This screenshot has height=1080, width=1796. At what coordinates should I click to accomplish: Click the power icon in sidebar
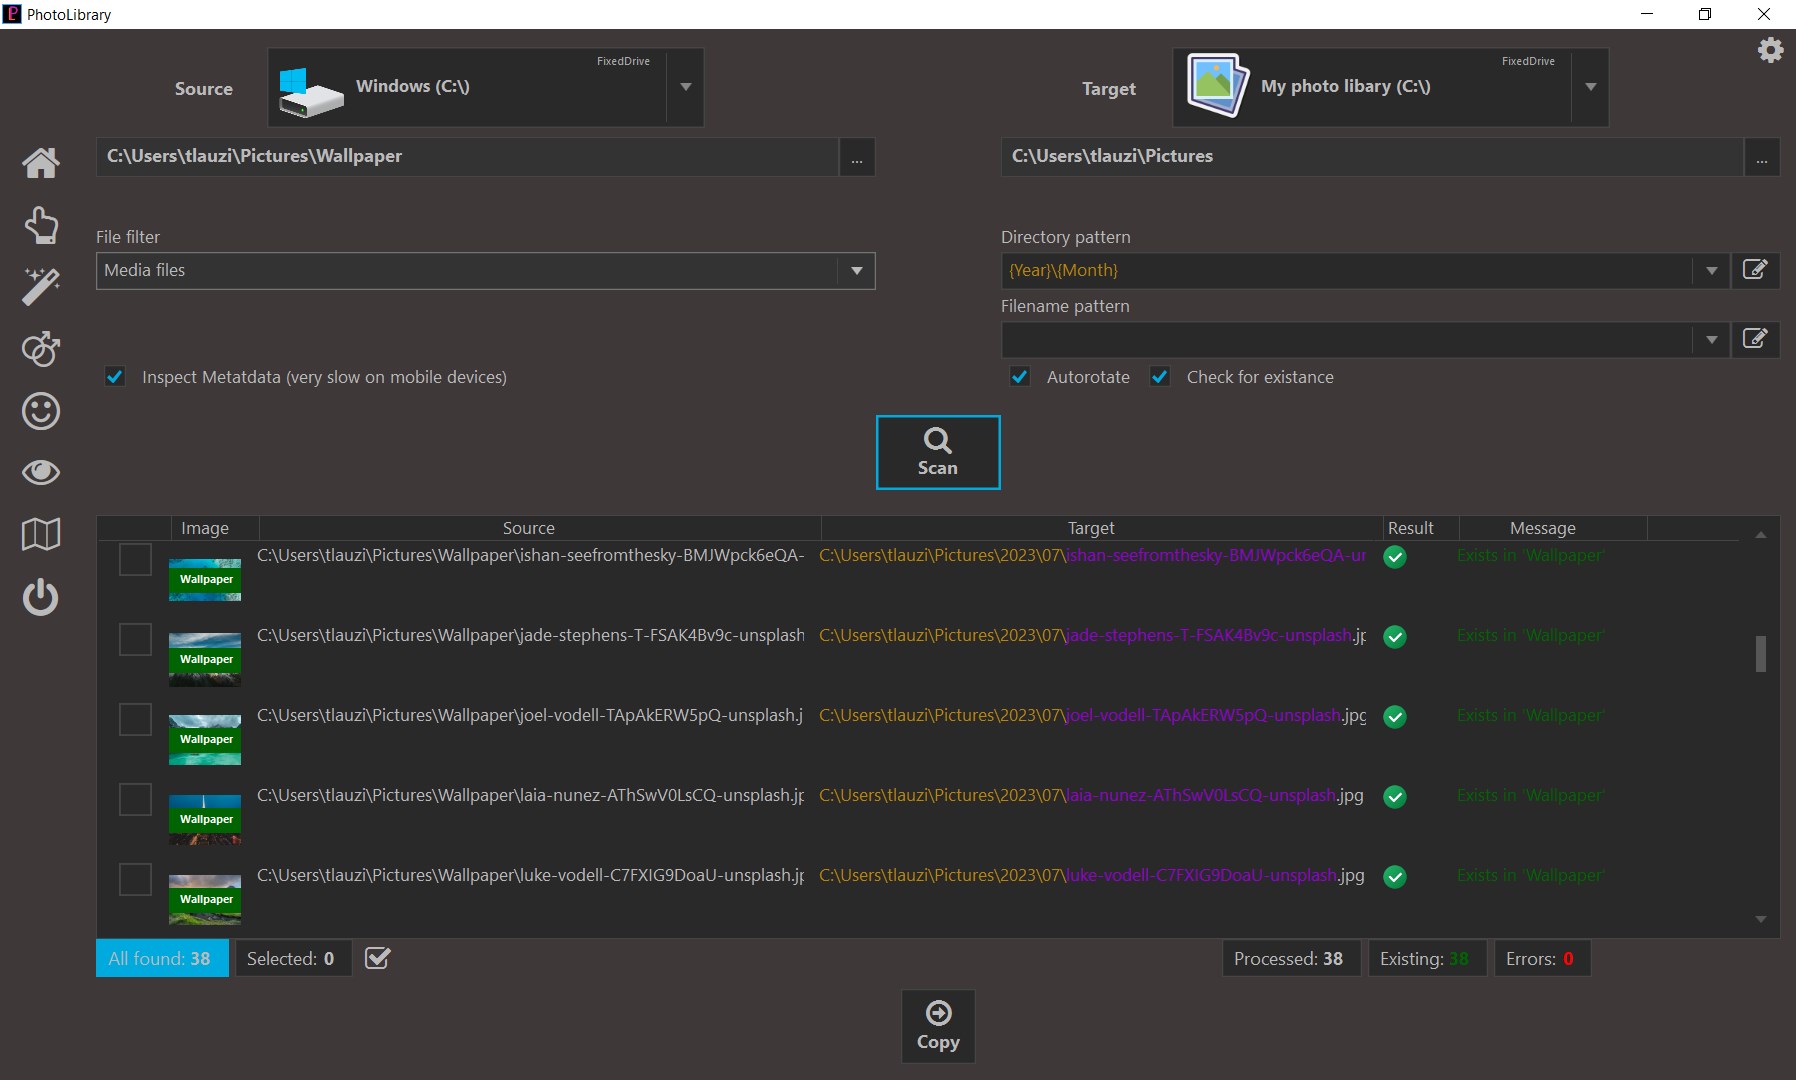(x=41, y=598)
